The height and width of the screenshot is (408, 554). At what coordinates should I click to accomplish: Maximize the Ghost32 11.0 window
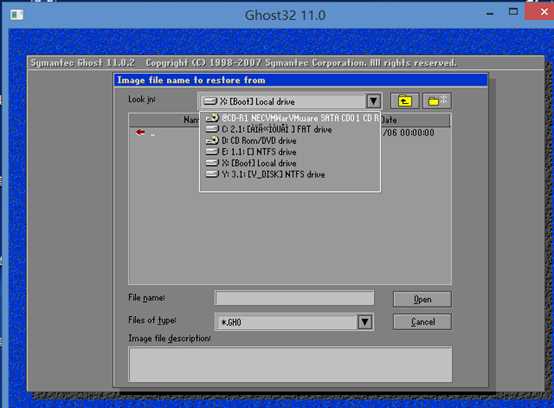(513, 12)
